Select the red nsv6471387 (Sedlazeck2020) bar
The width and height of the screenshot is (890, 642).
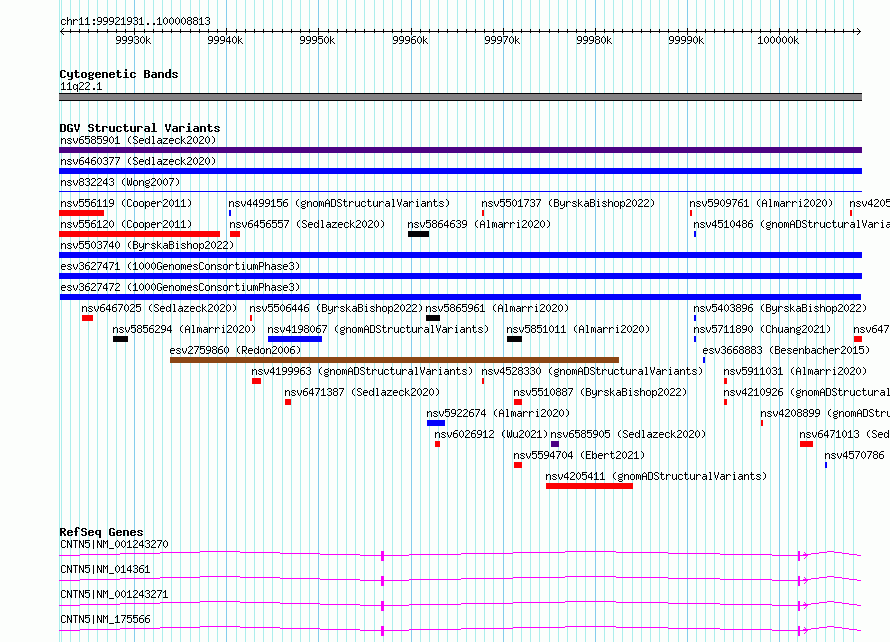[288, 402]
